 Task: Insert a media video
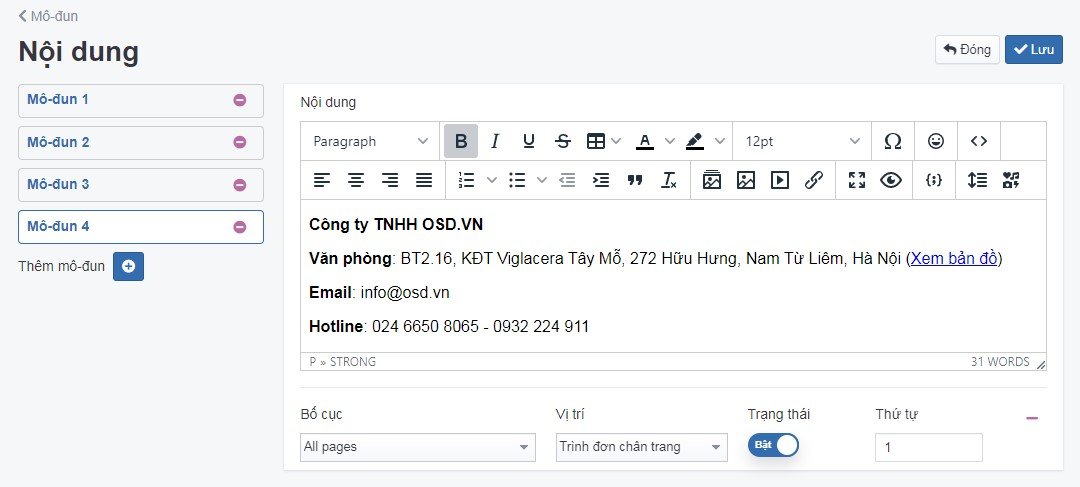point(780,180)
